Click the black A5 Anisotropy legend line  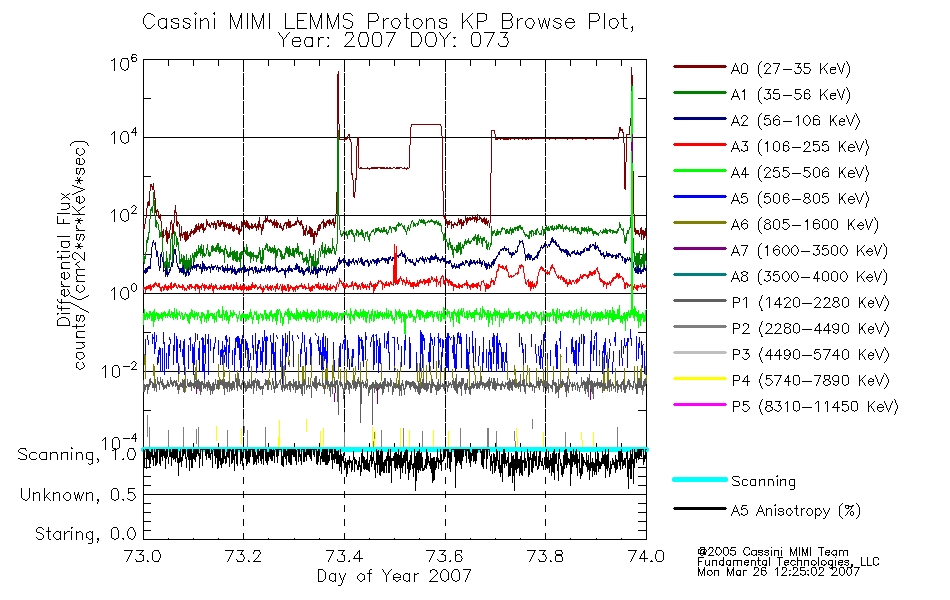[700, 508]
